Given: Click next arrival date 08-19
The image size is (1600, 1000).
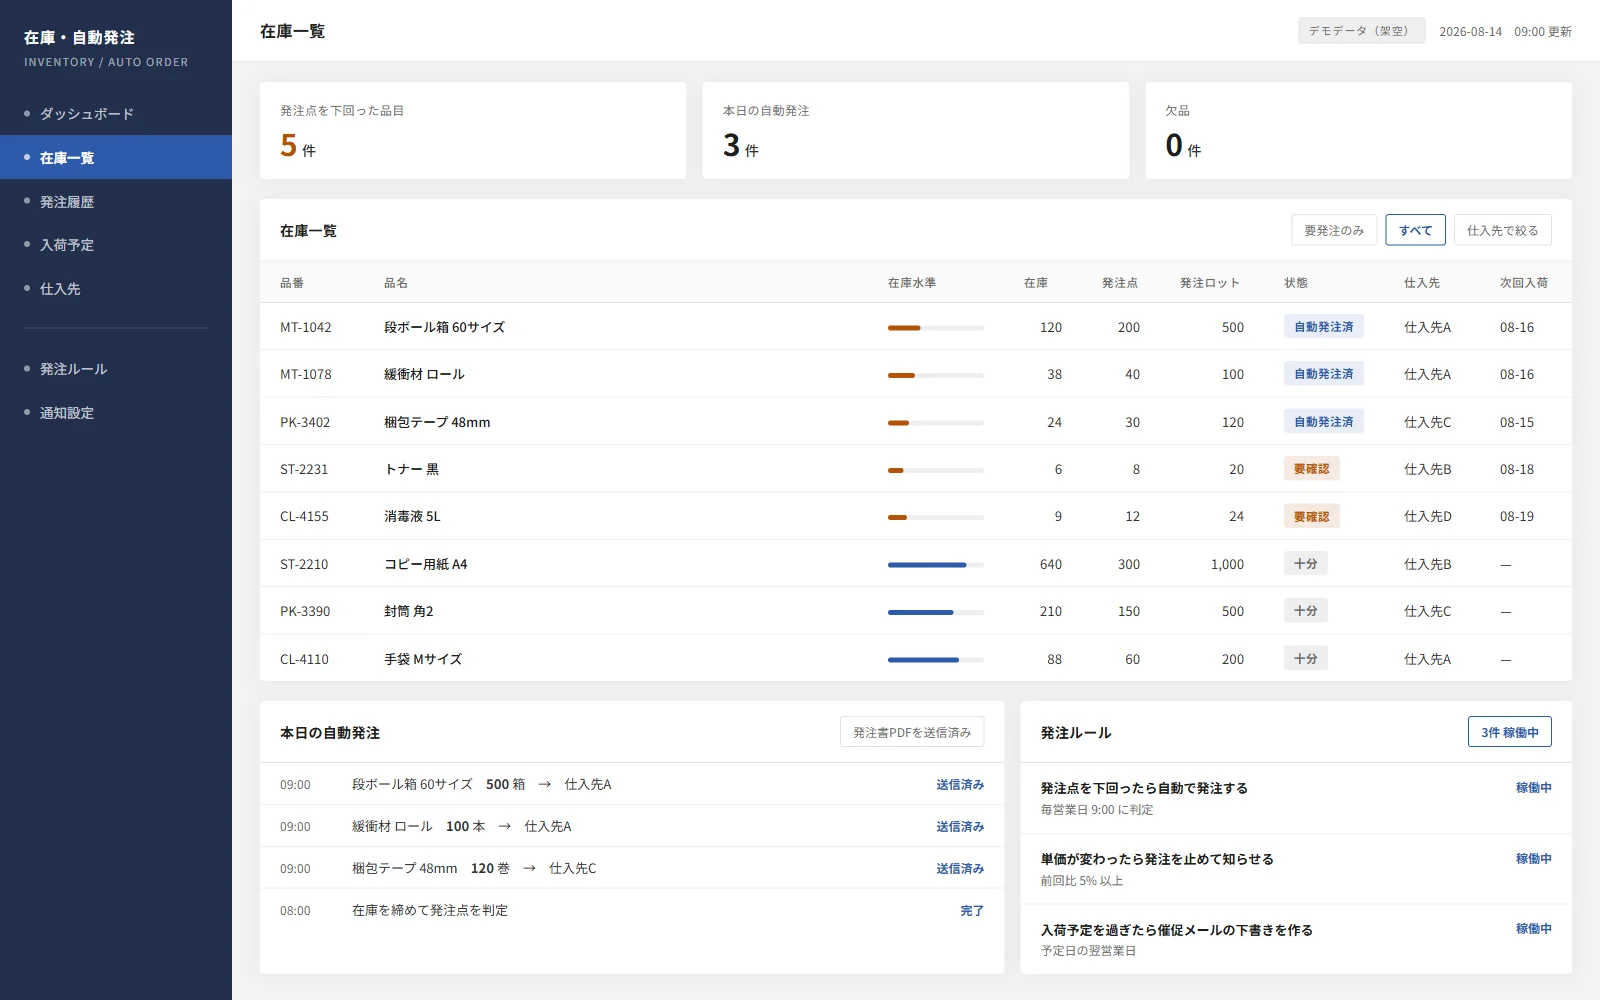Looking at the screenshot, I should pyautogui.click(x=1517, y=516).
